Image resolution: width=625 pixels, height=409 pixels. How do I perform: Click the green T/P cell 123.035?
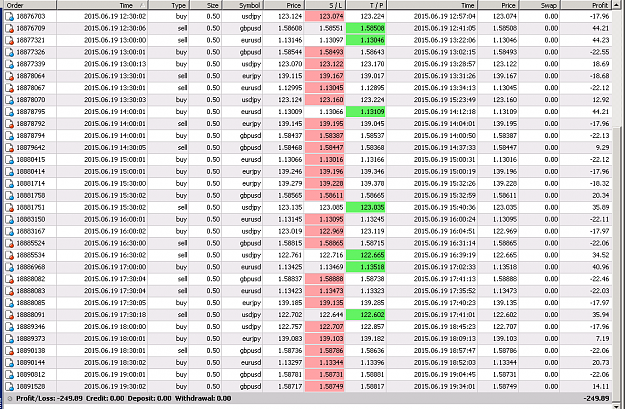(366, 208)
